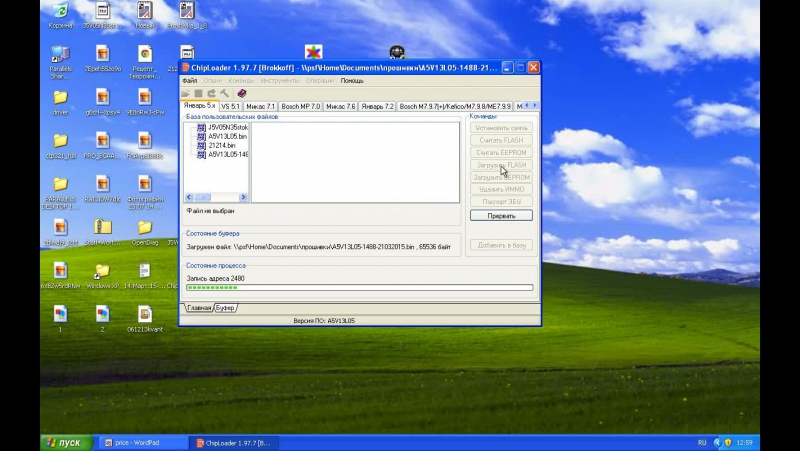Image resolution: width=800 pixels, height=451 pixels.
Task: Open the пуск Start button
Action: pos(67,443)
